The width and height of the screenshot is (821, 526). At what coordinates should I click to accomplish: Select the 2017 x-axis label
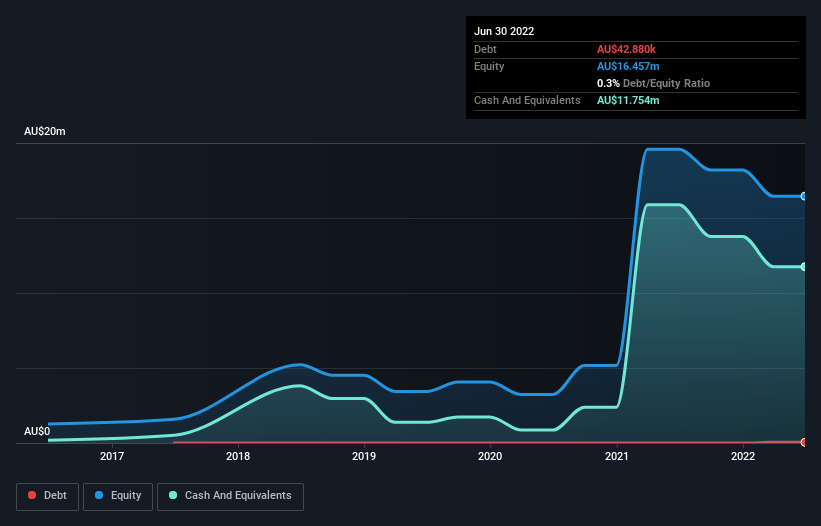pyautogui.click(x=112, y=456)
